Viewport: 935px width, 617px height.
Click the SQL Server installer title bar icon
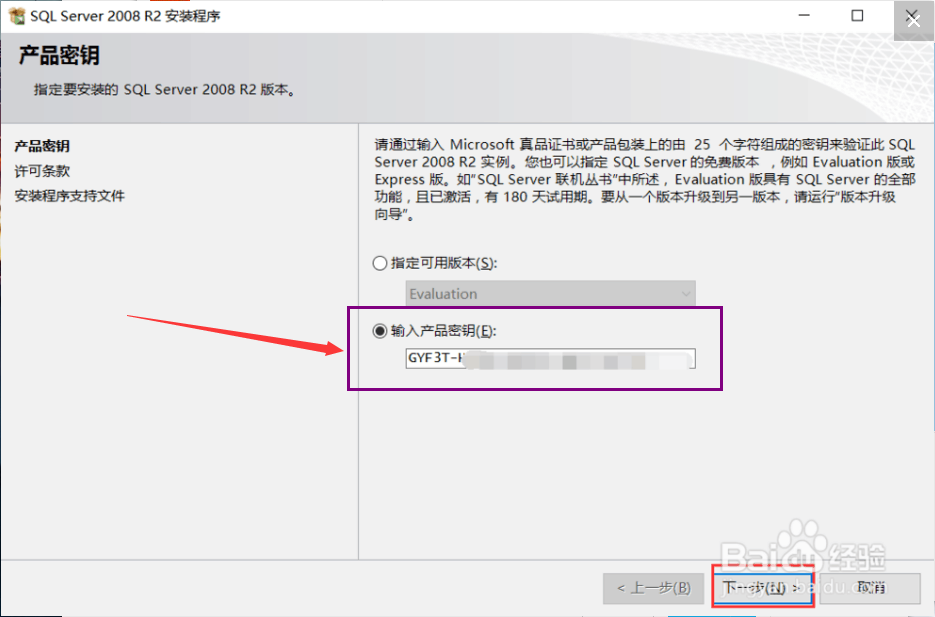pos(17,16)
